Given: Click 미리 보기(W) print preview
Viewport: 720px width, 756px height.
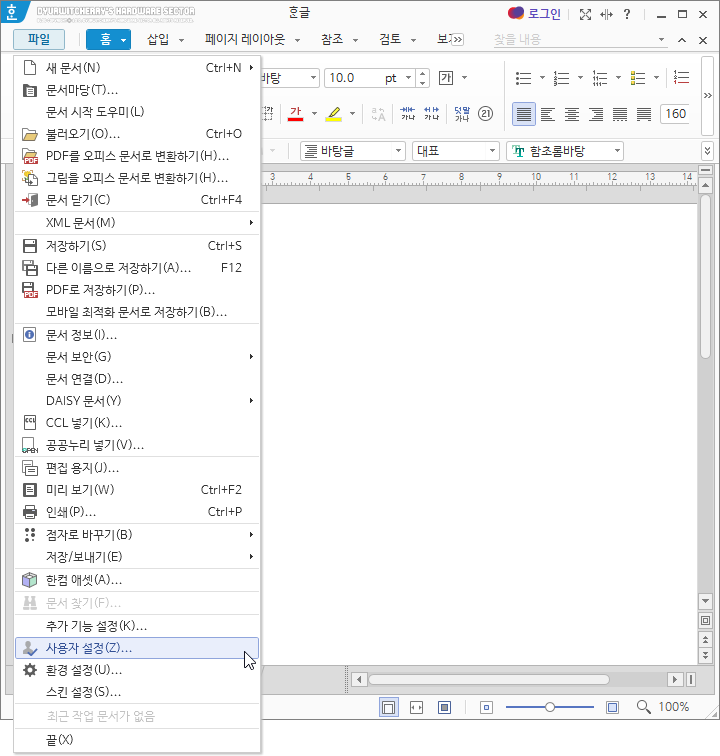Looking at the screenshot, I should [x=137, y=490].
